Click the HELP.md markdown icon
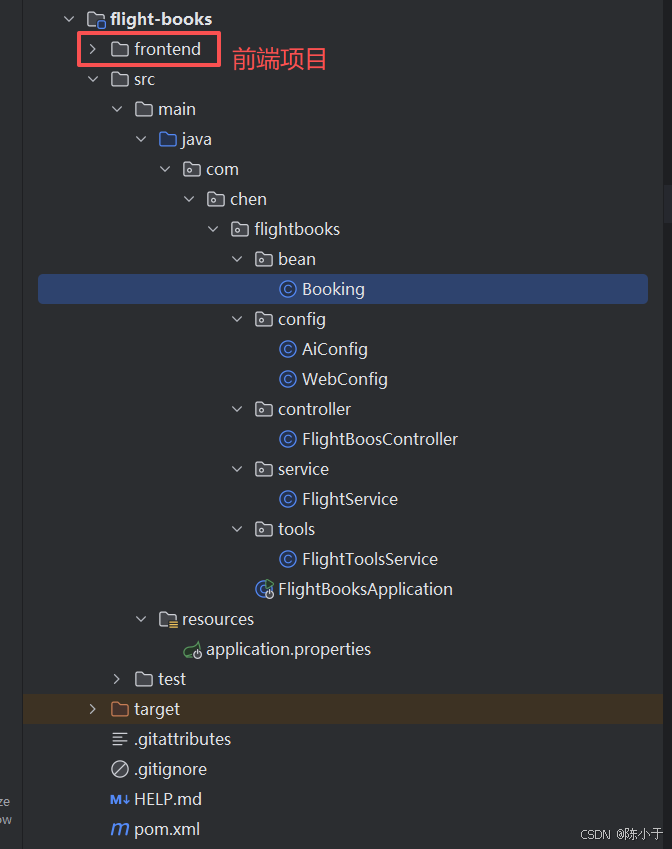Viewport: 672px width, 849px height. pos(120,799)
